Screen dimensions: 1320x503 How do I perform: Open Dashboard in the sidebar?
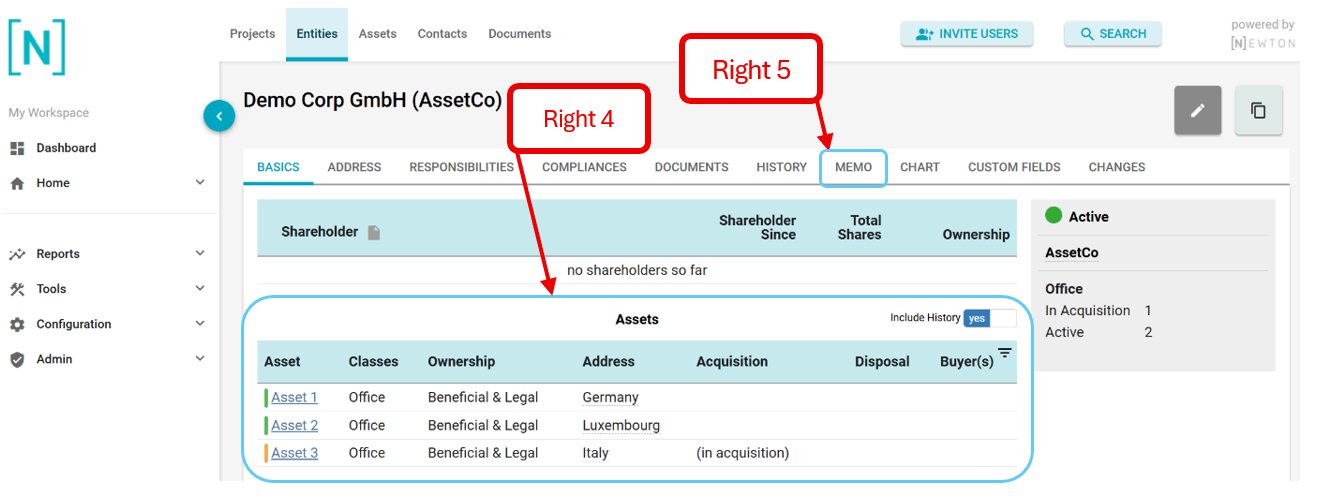[66, 148]
